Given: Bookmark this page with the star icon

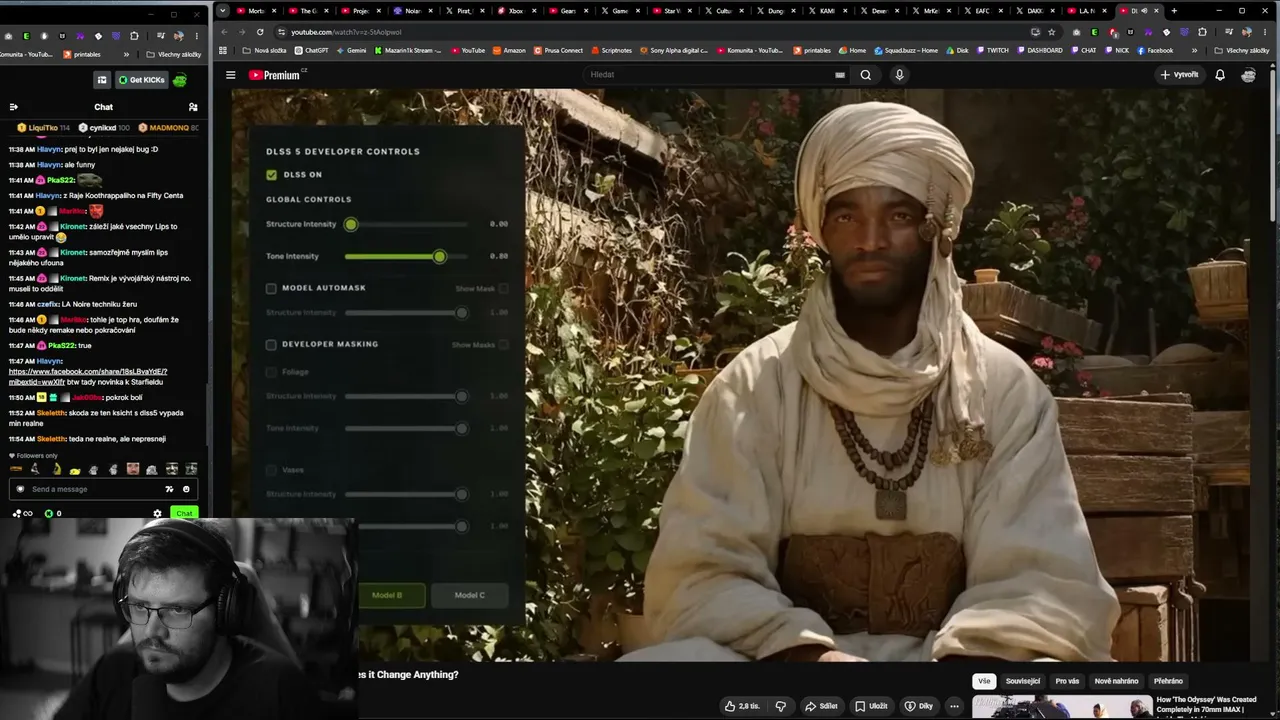Looking at the screenshot, I should 1051,32.
